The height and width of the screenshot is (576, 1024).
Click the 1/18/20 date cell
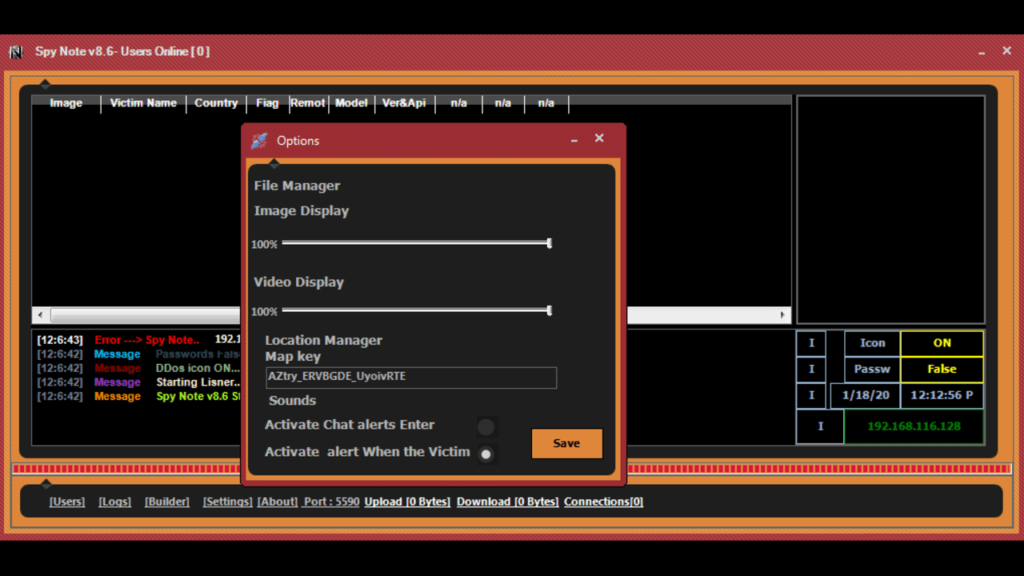pyautogui.click(x=865, y=396)
